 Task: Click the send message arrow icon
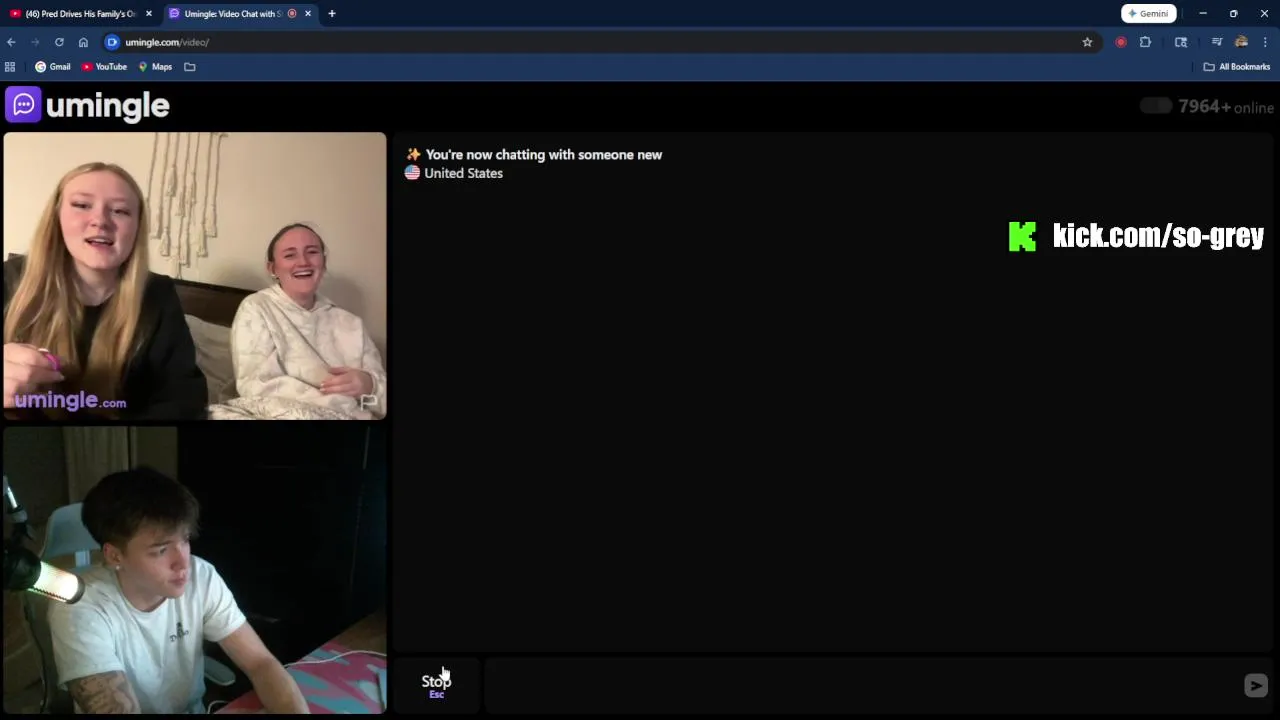[1256, 685]
